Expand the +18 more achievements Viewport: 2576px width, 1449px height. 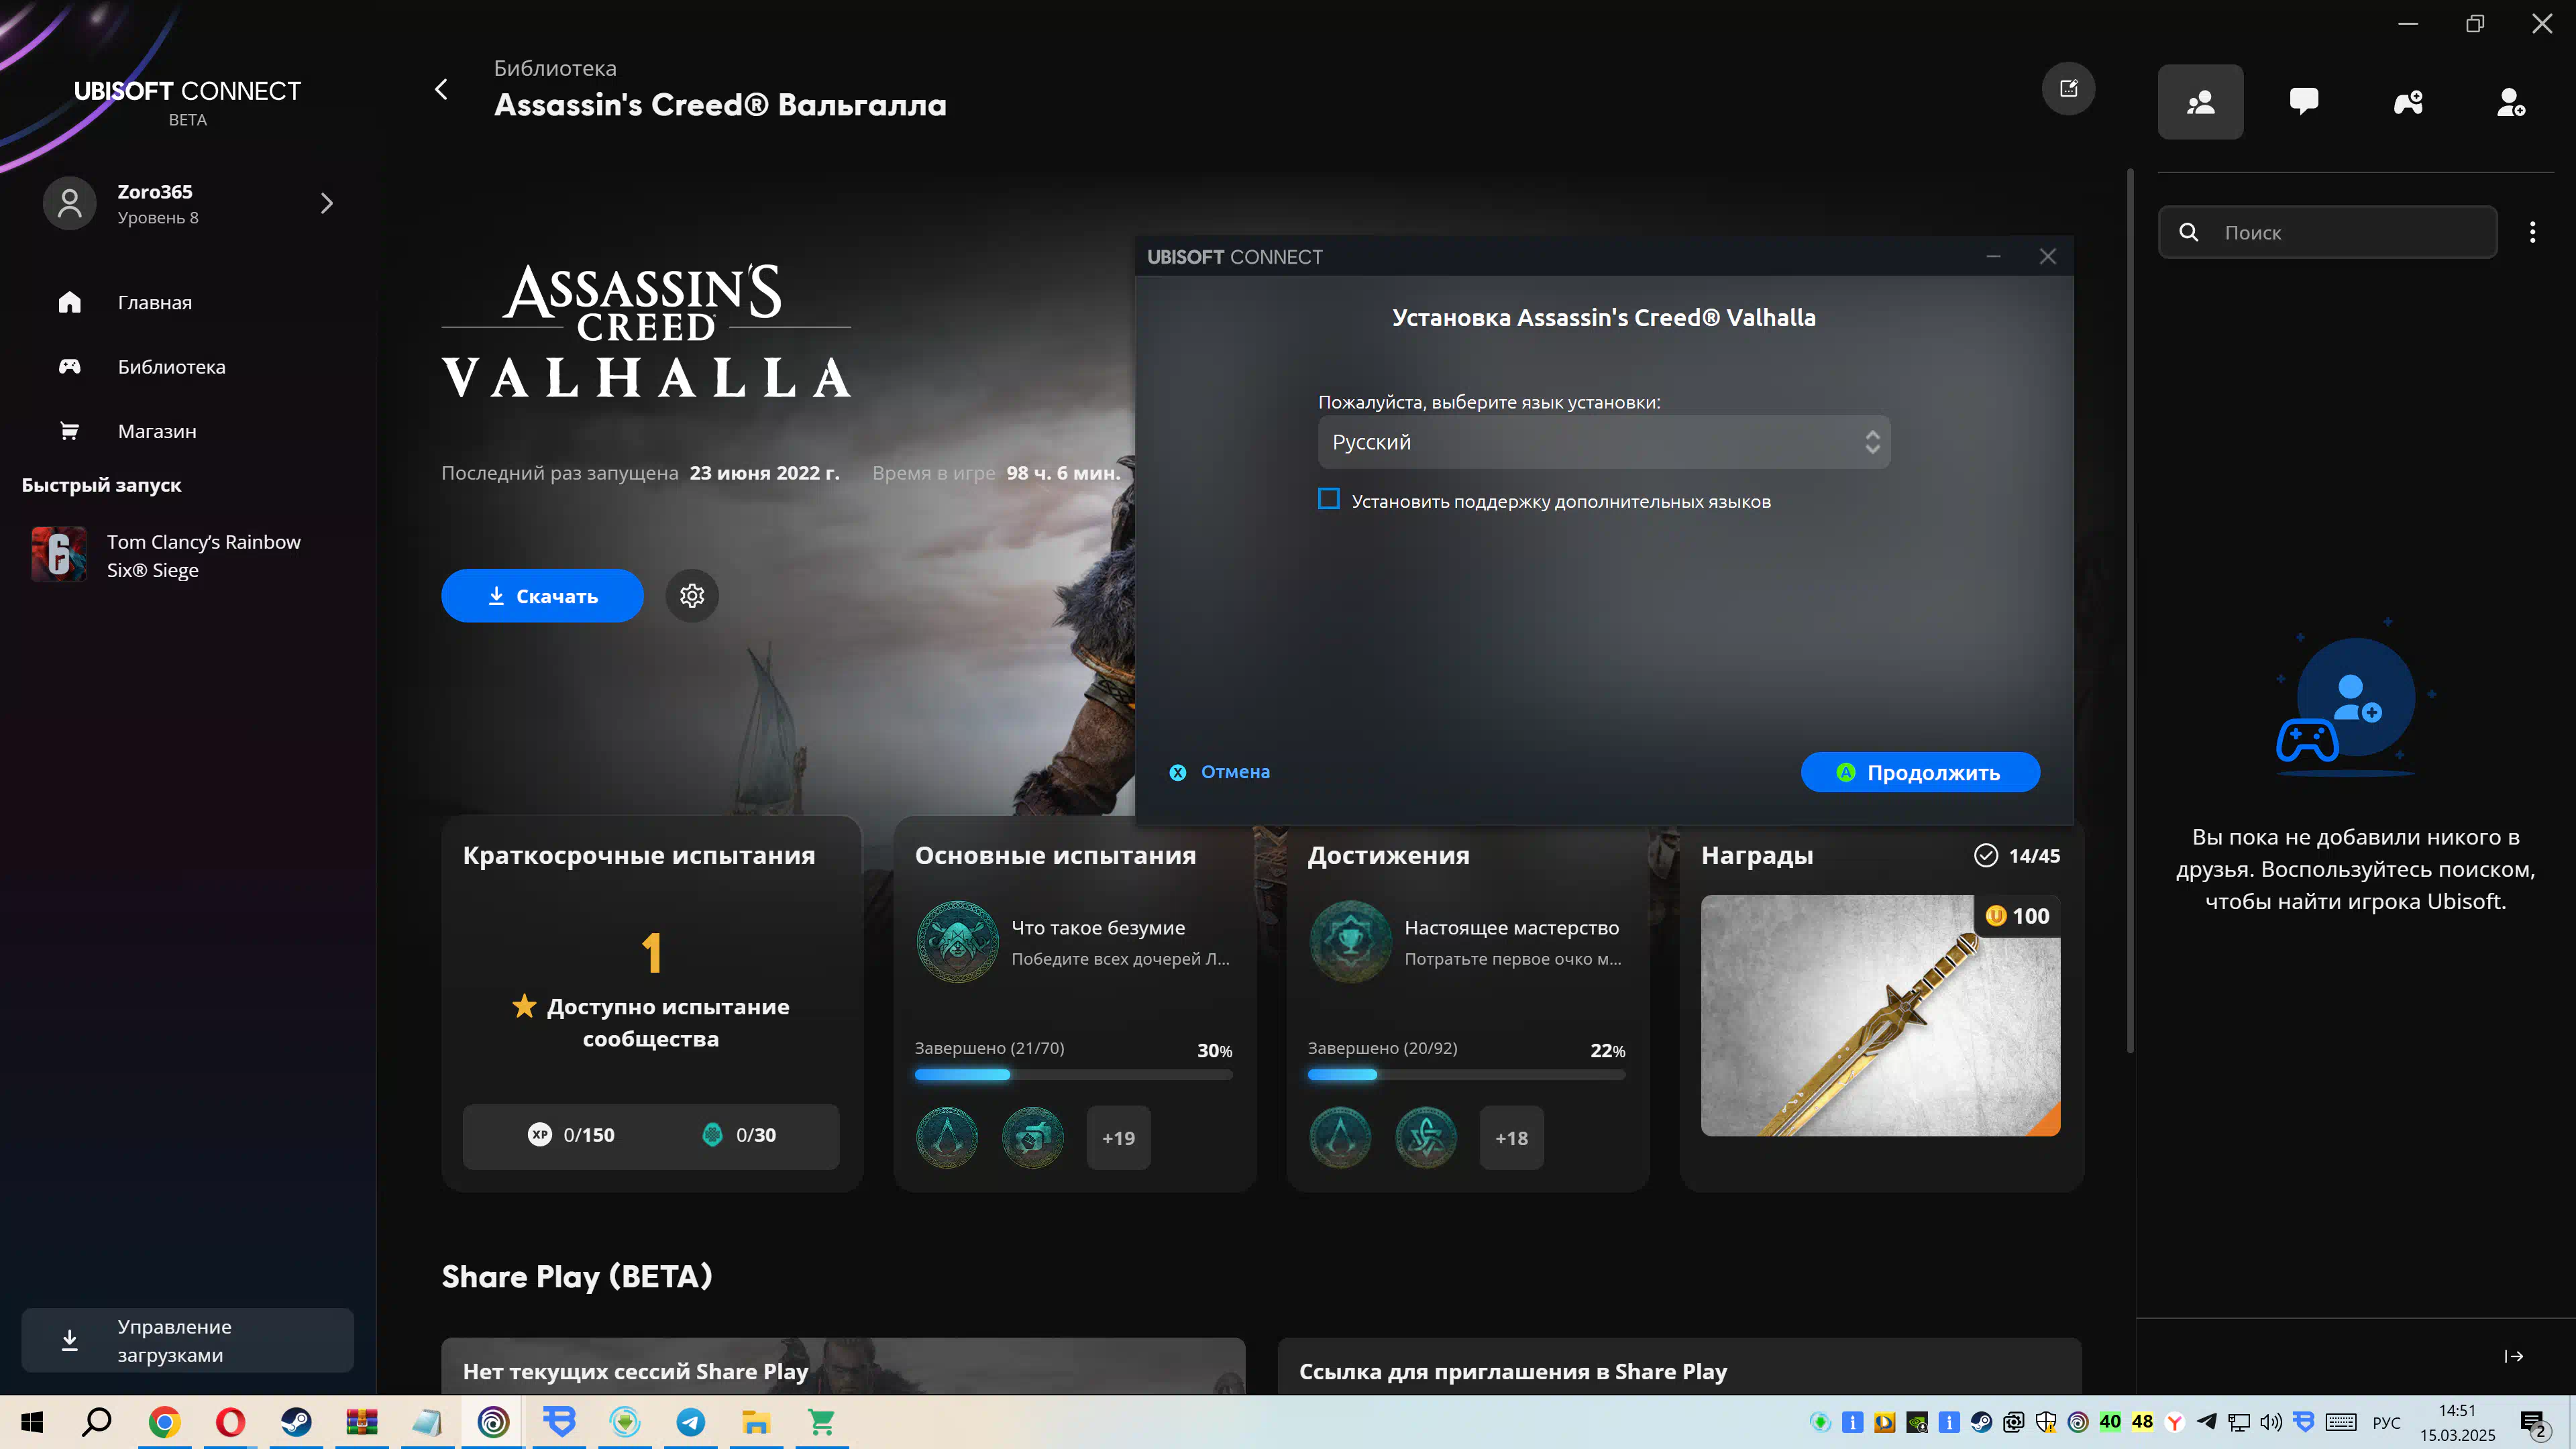click(1511, 1138)
